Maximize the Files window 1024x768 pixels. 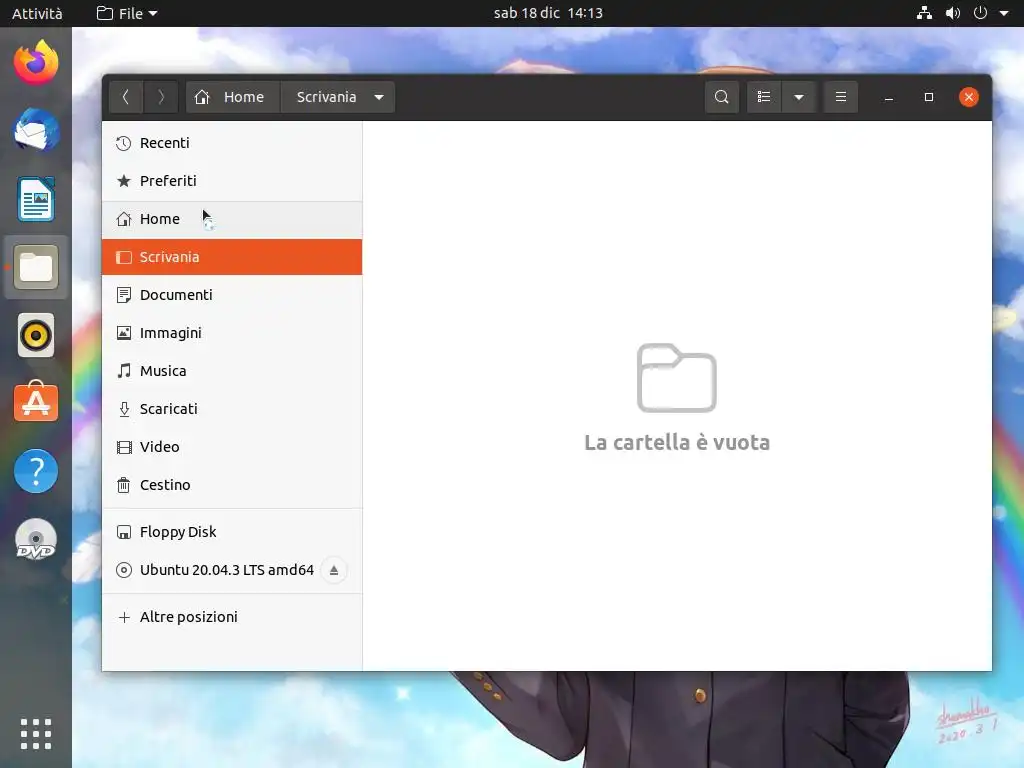pyautogui.click(x=929, y=97)
